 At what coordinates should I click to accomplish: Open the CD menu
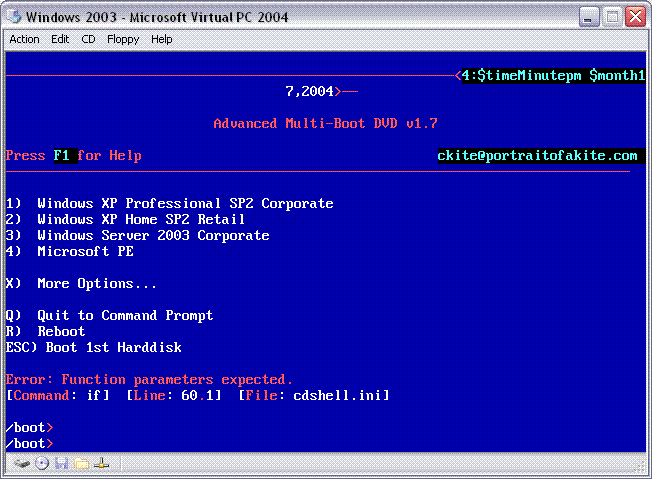coord(88,39)
